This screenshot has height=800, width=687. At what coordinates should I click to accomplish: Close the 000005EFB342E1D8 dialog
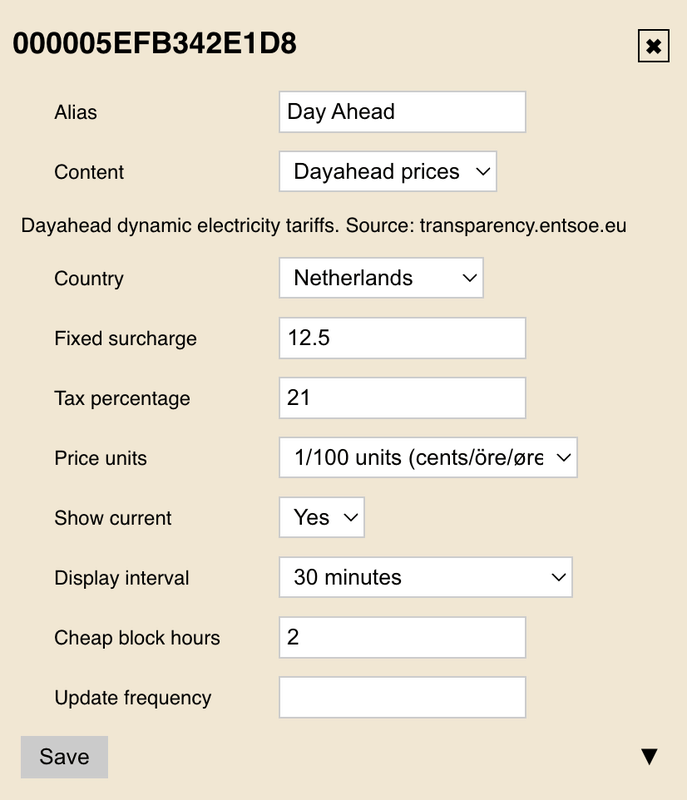[x=651, y=46]
